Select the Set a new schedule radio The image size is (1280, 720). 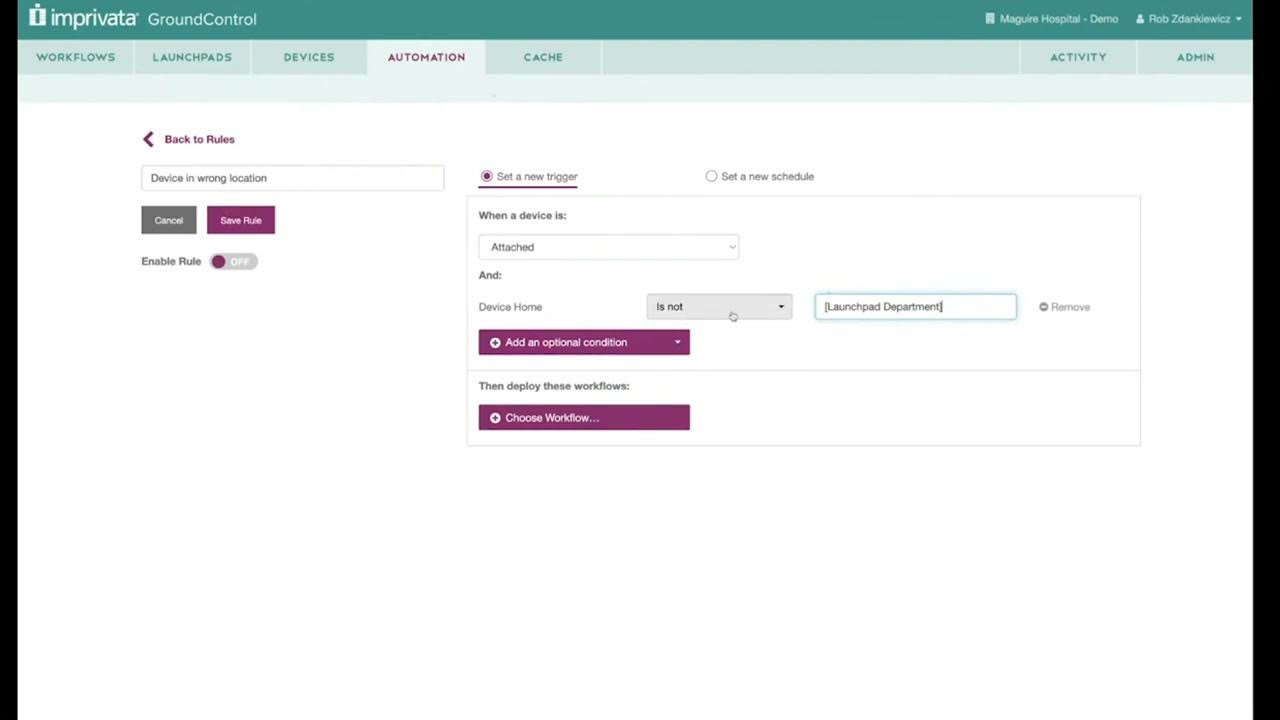coord(711,176)
